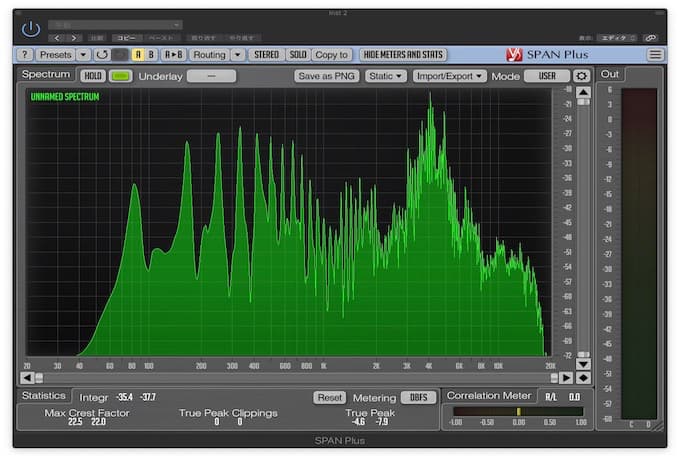This screenshot has width=680, height=460.
Task: Open the hamburger main menu icon
Action: click(x=655, y=55)
